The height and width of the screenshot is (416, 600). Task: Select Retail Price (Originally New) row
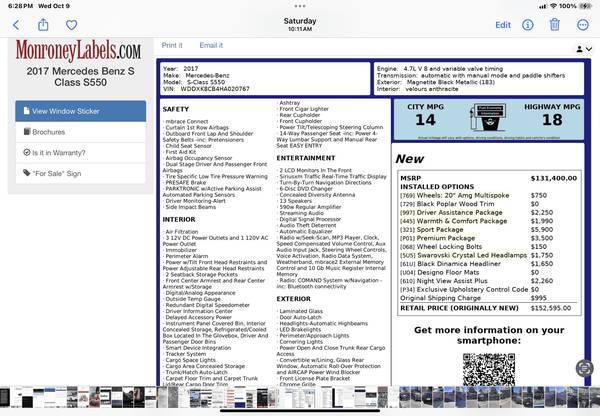489,308
